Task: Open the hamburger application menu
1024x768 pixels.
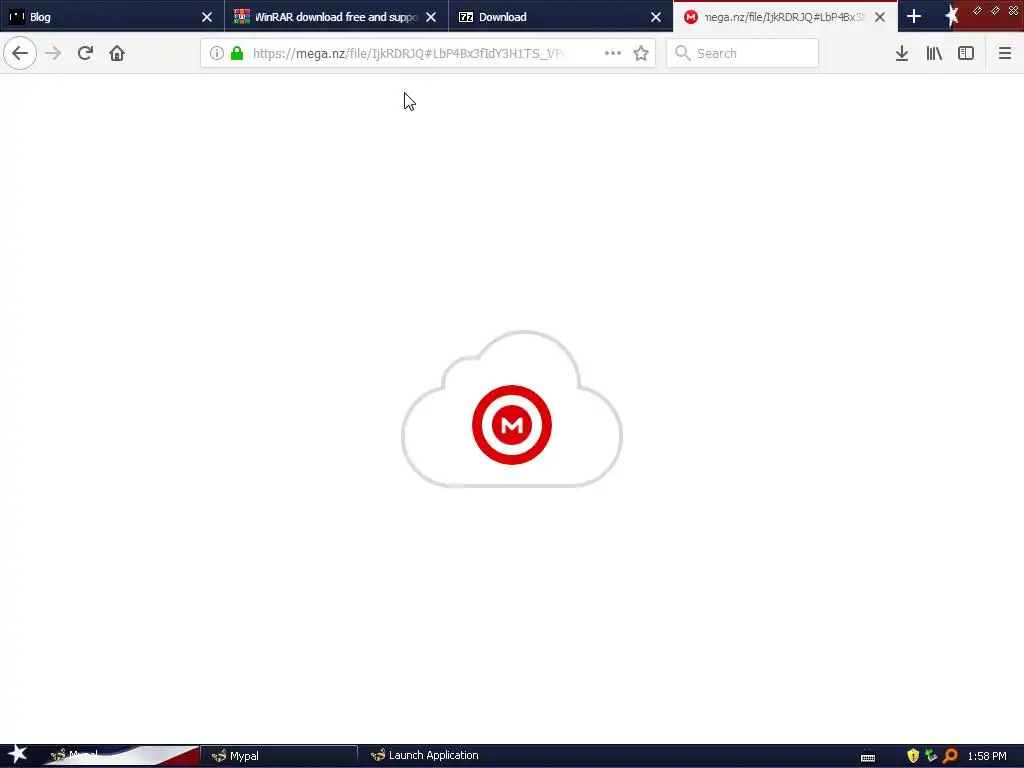Action: click(x=1004, y=53)
